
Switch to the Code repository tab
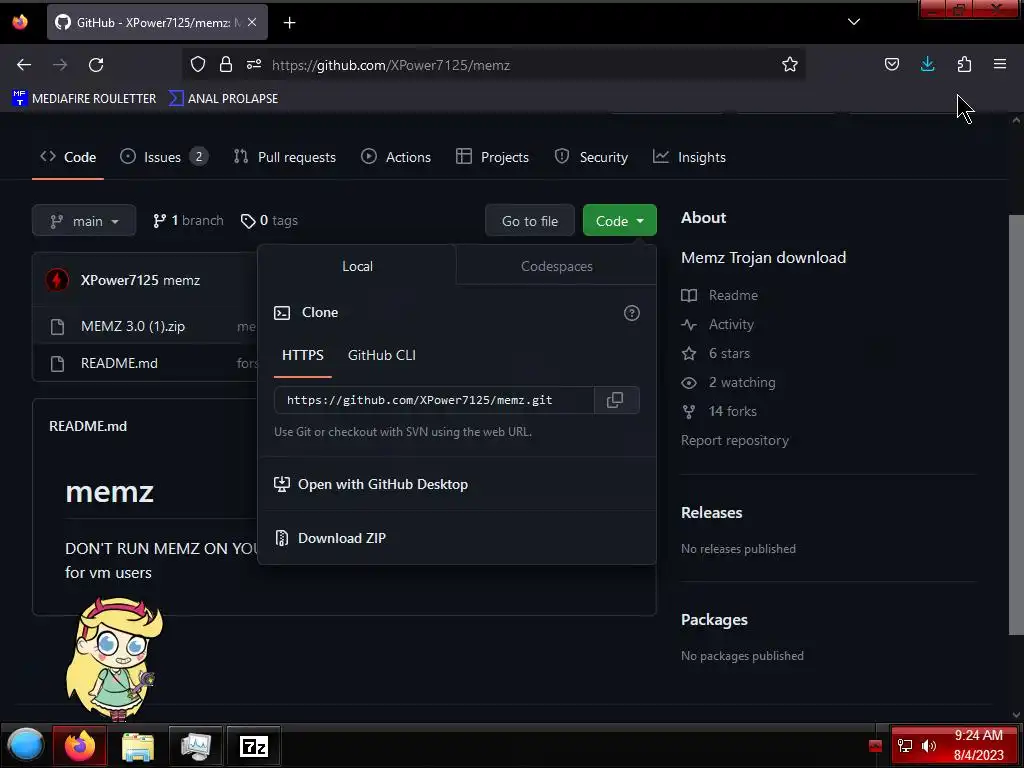[x=68, y=157]
